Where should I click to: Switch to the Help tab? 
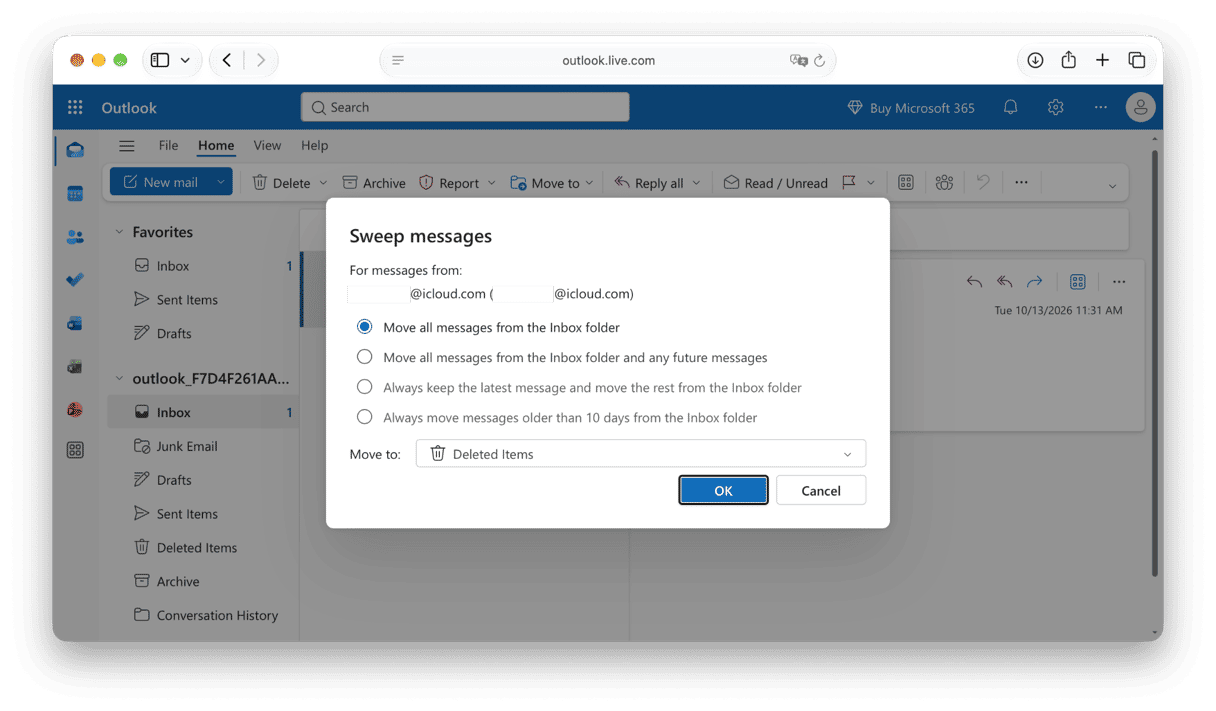pyautogui.click(x=314, y=145)
